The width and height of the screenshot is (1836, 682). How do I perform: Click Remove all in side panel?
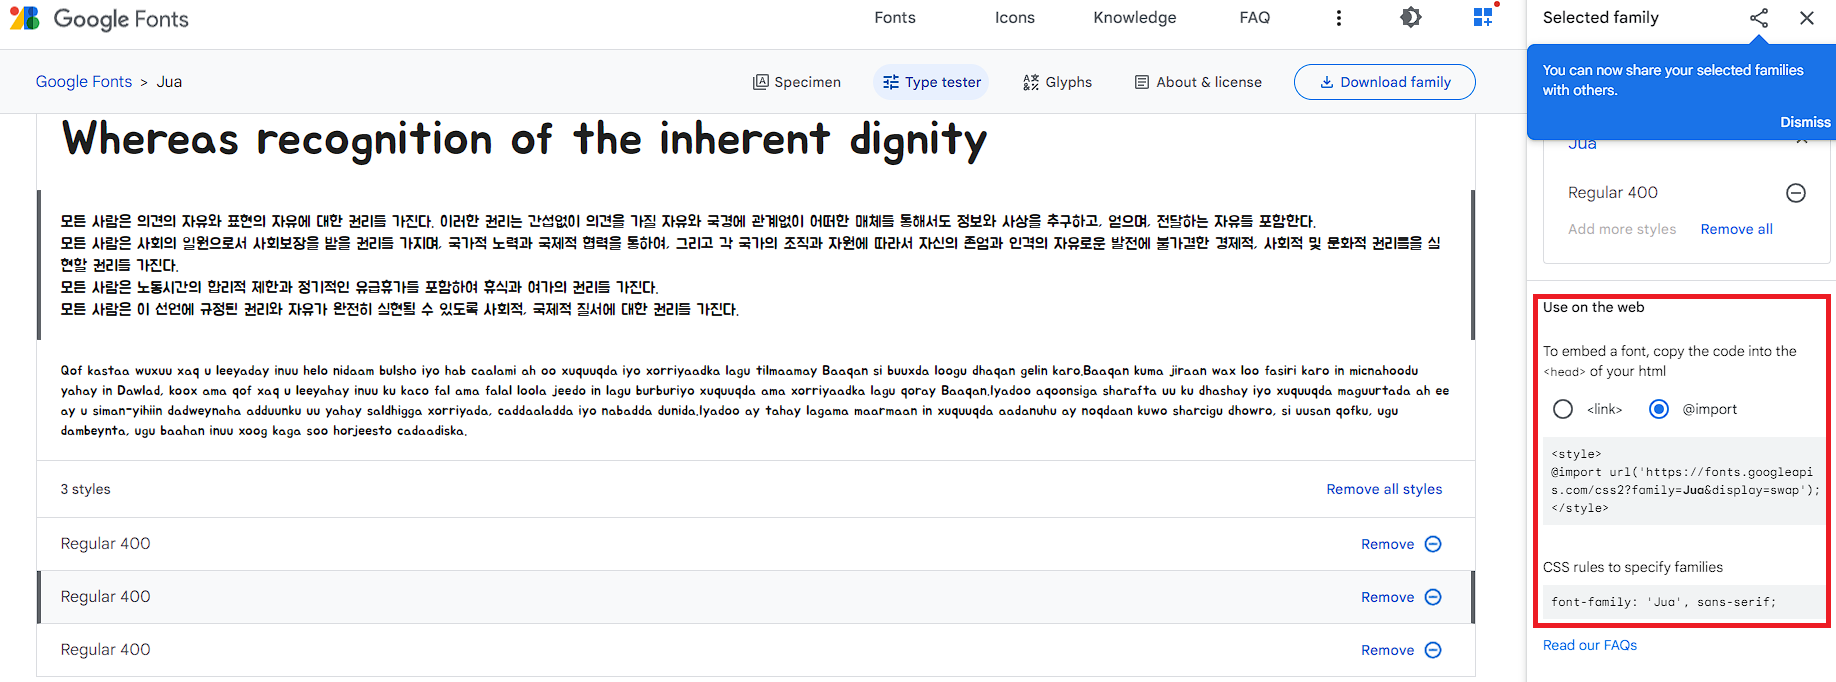(1736, 229)
